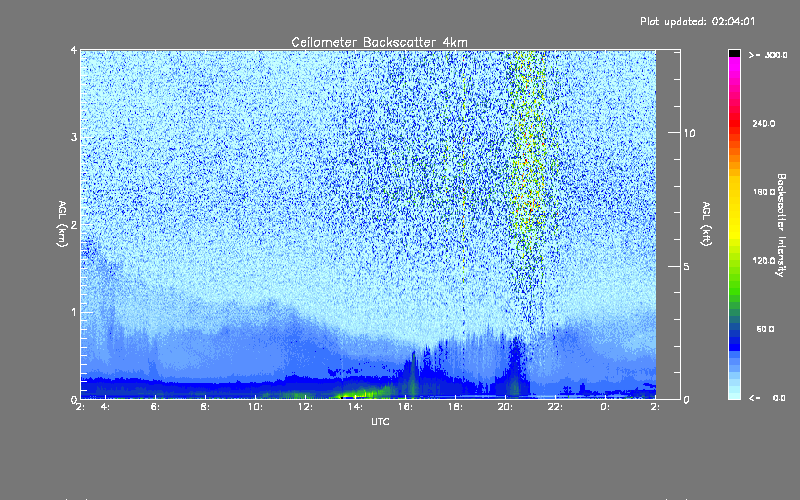The width and height of the screenshot is (800, 500).
Task: Click the '60.0' colorbar tick value
Action: pyautogui.click(x=765, y=329)
